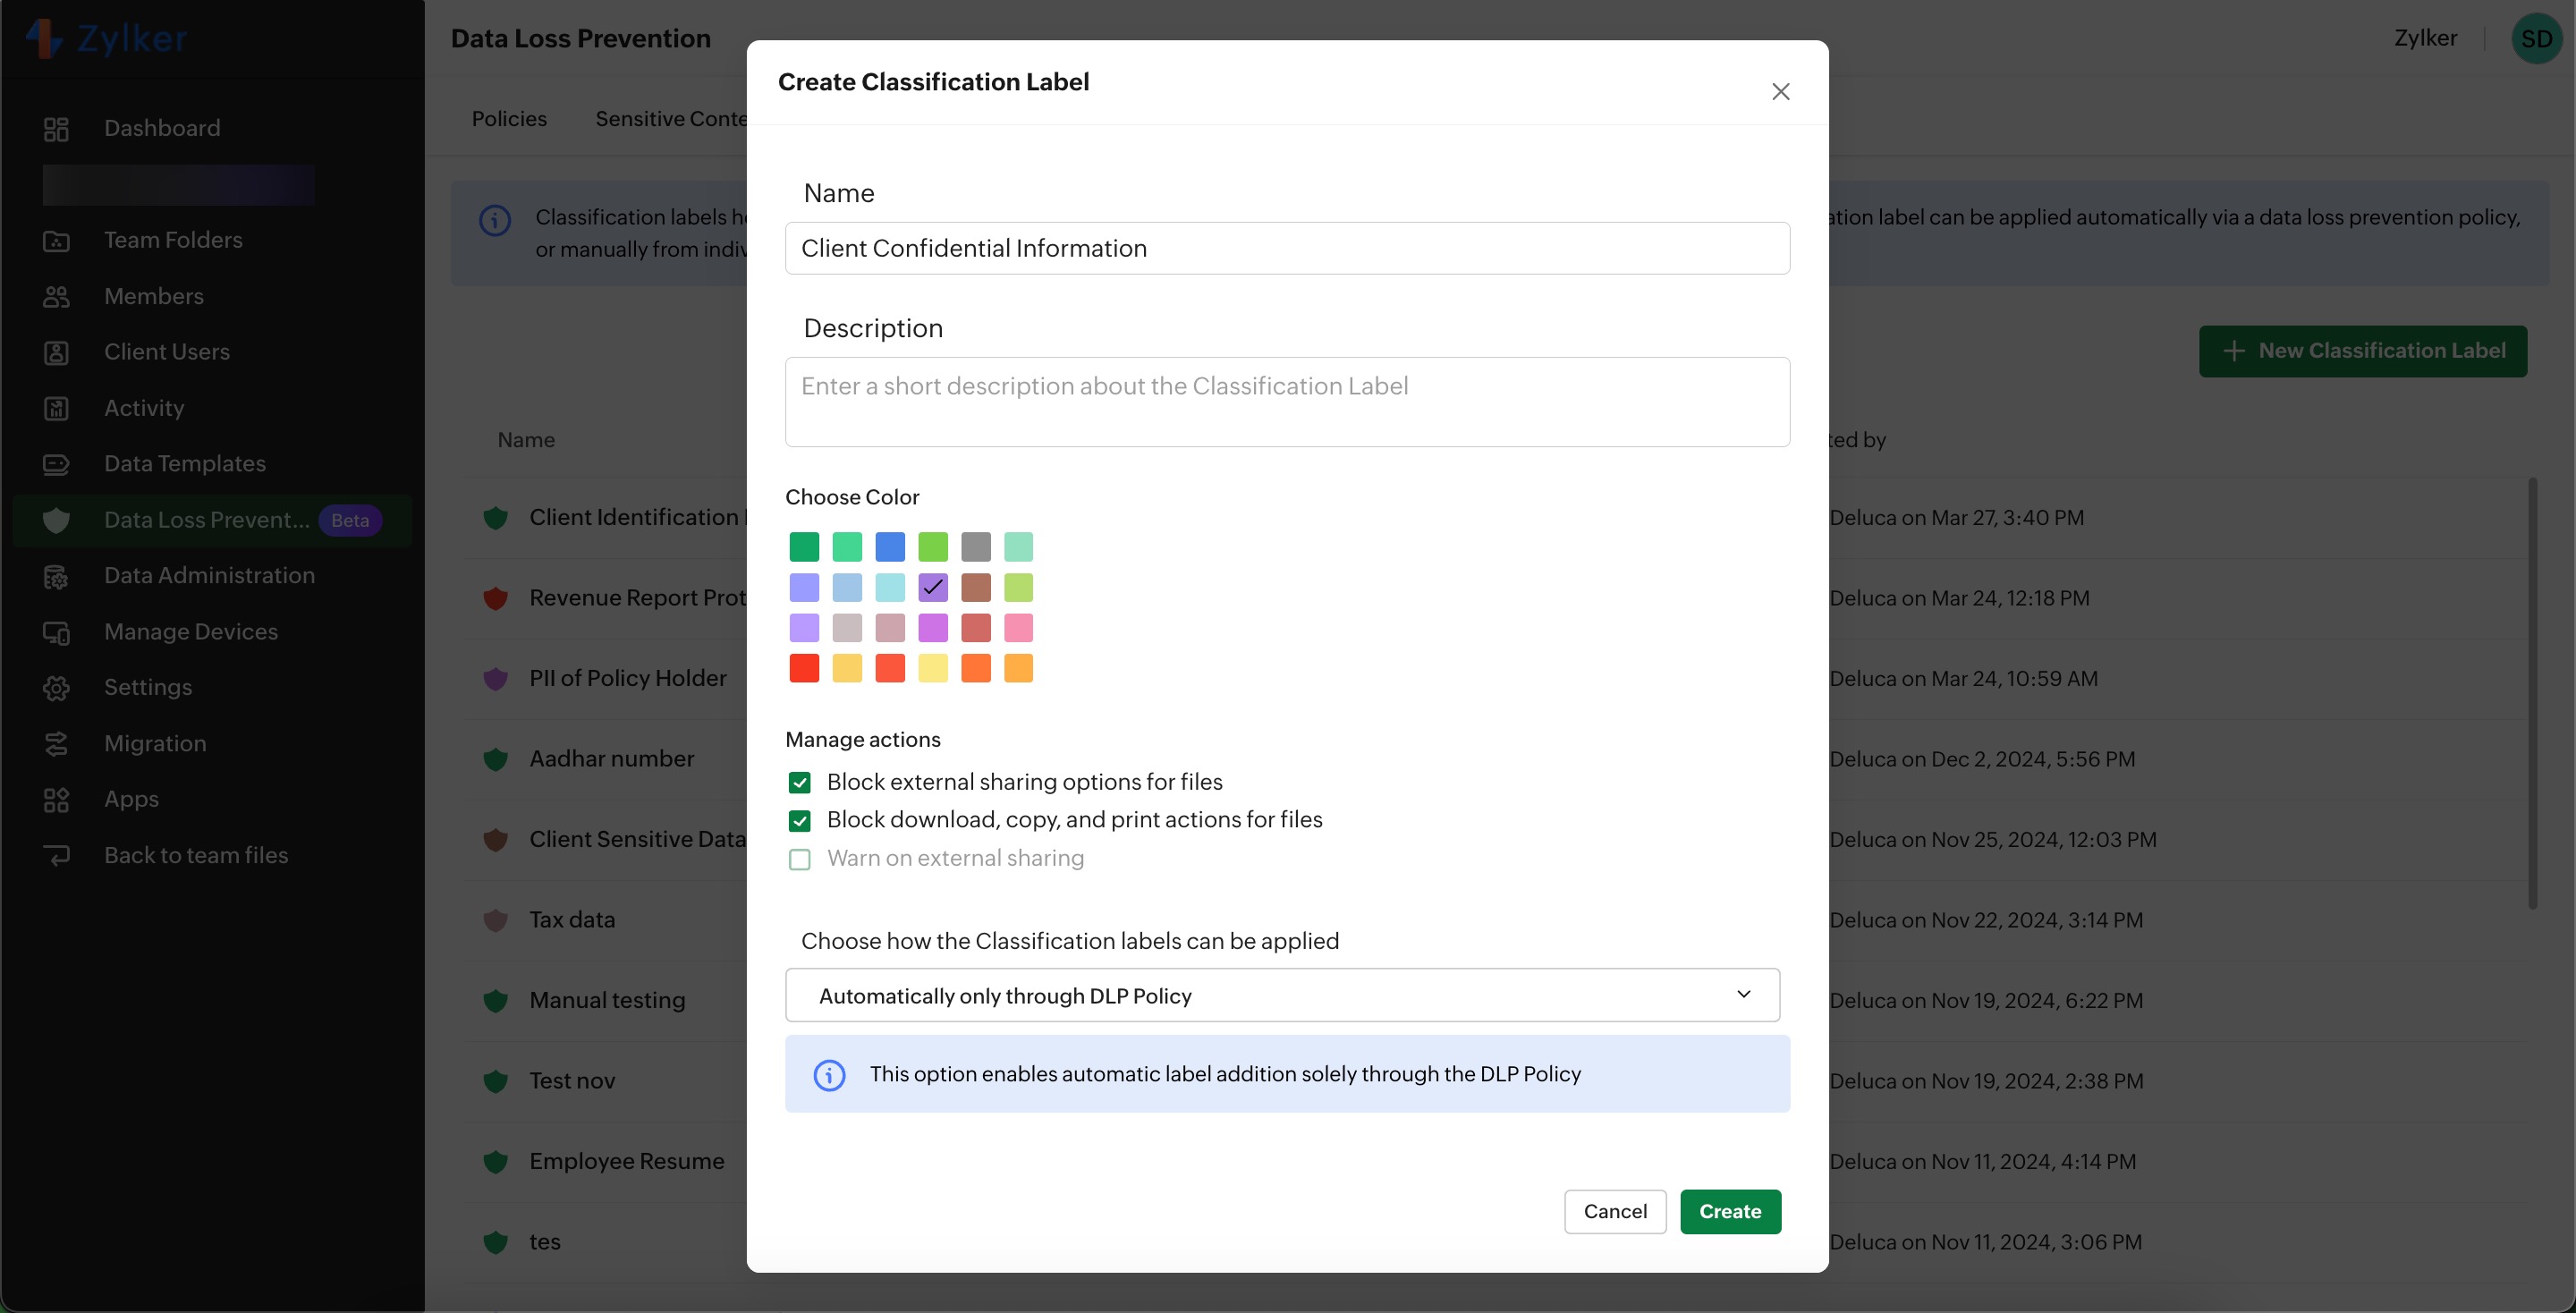Click New Classification Label button
The image size is (2576, 1313).
pos(2362,351)
